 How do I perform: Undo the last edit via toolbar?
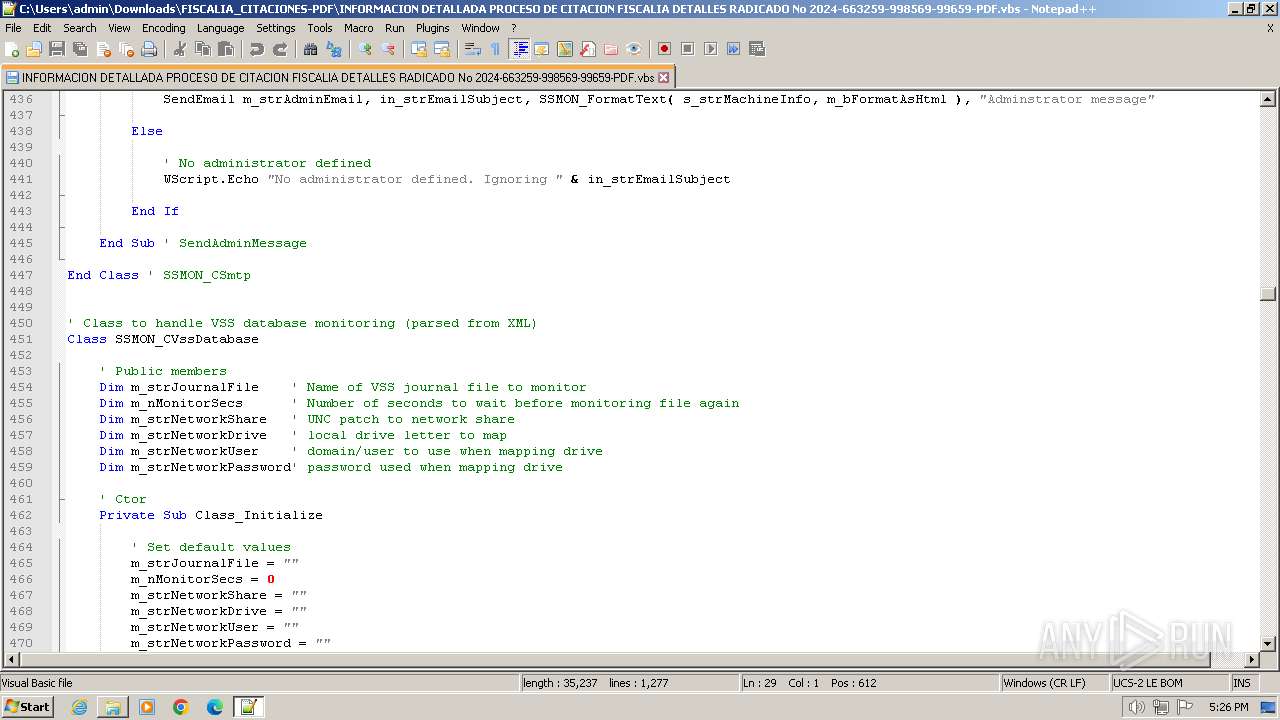pos(257,49)
